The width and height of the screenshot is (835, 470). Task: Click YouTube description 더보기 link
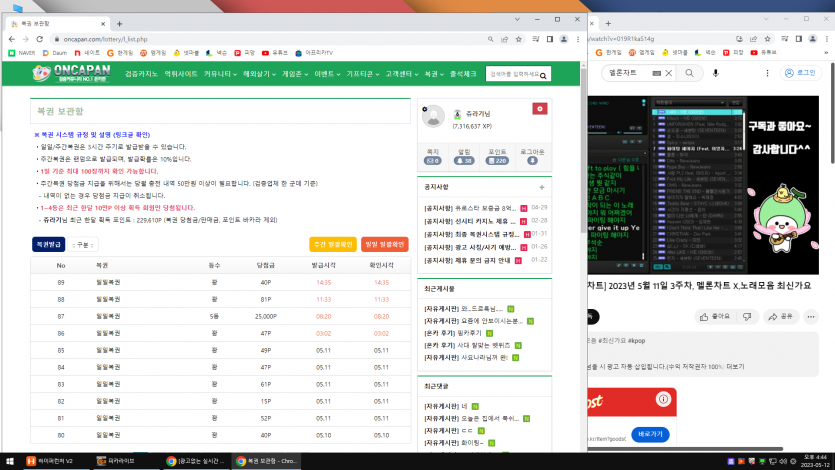pos(735,367)
